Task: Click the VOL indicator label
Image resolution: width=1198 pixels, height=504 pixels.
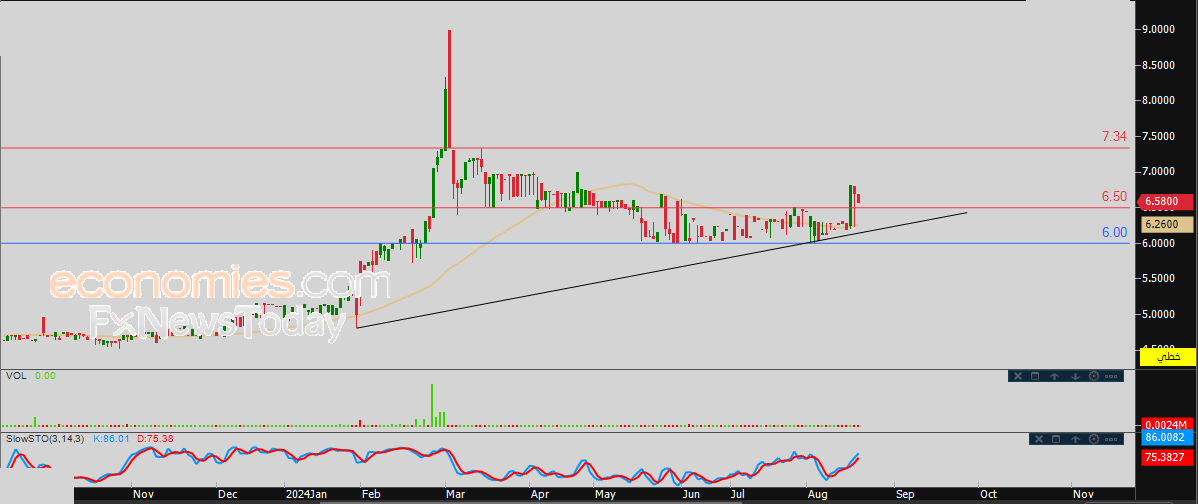Action: (17, 376)
